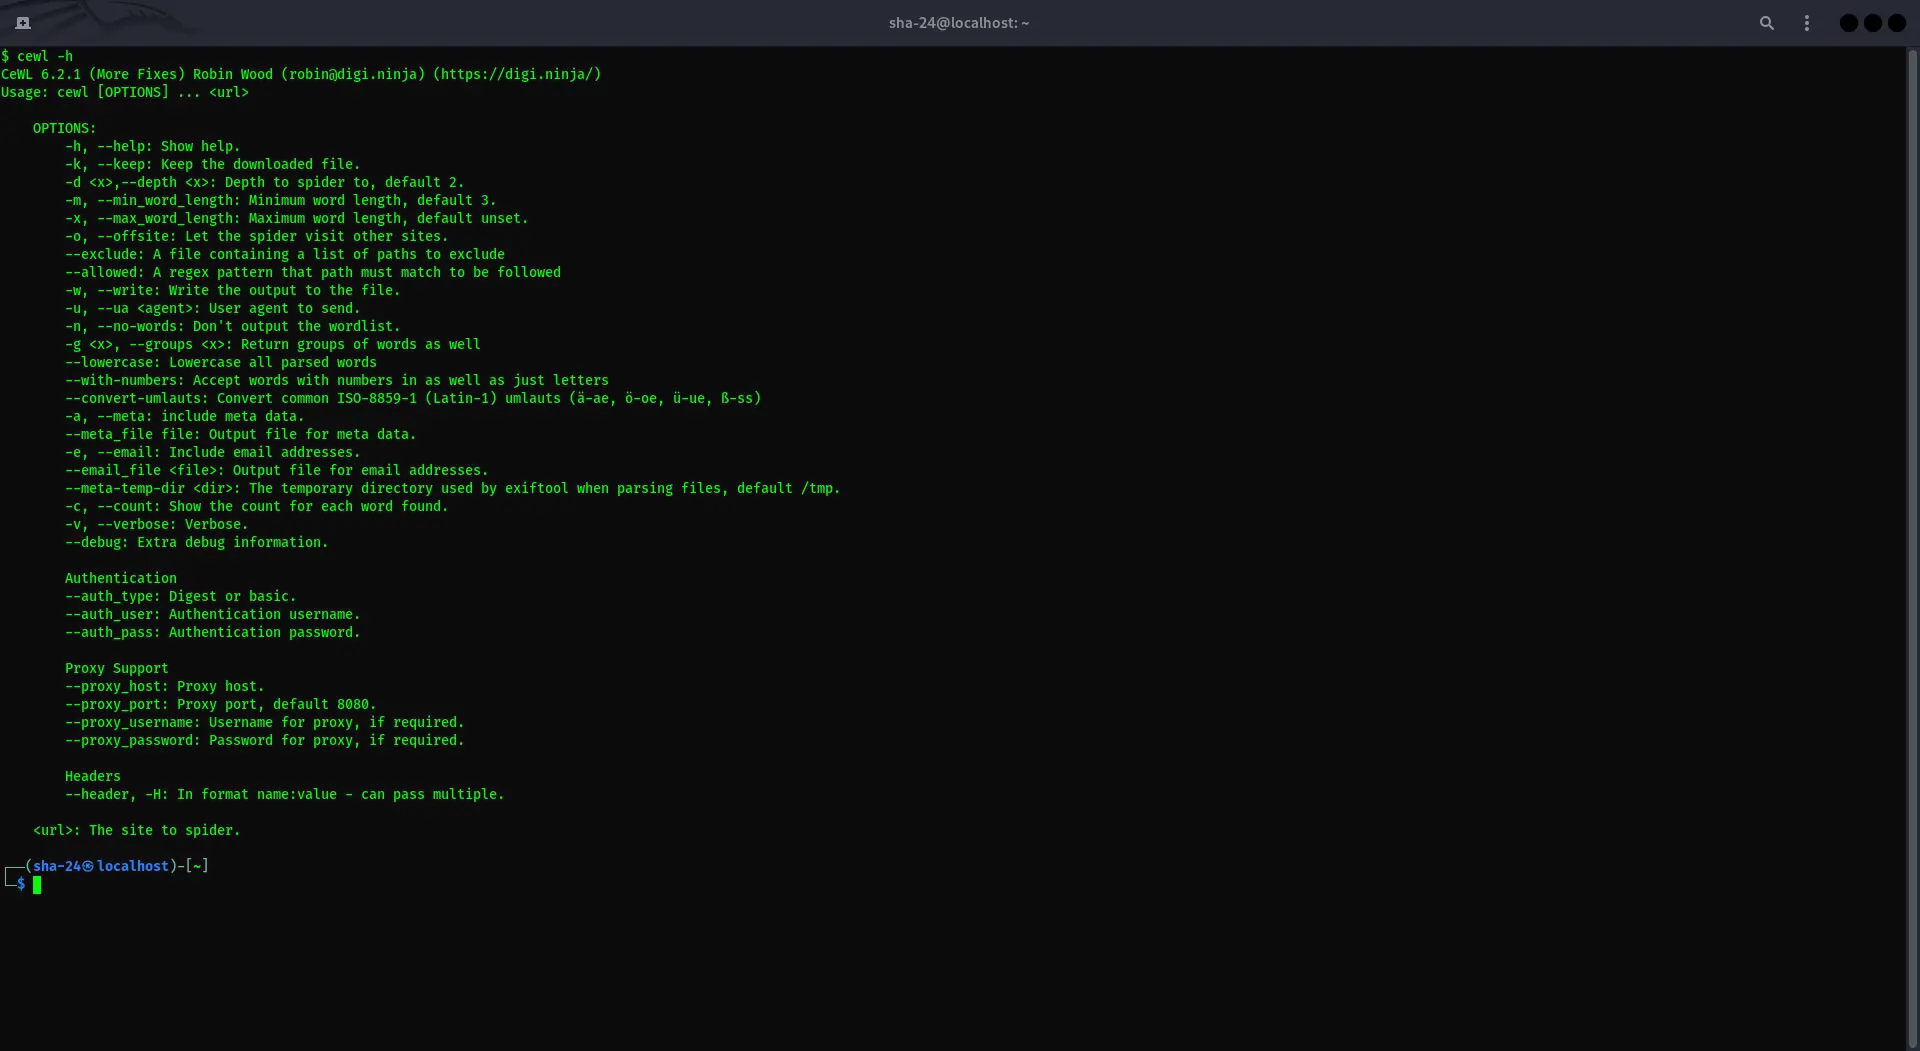Viewport: 1920px width, 1051px height.
Task: Click the Authentication section heading
Action: pyautogui.click(x=120, y=578)
